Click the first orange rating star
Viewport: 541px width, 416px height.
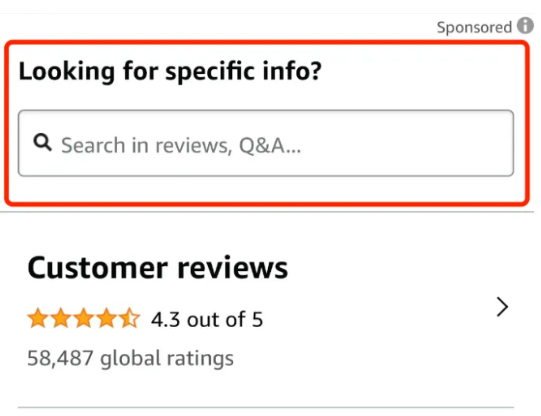(38, 318)
